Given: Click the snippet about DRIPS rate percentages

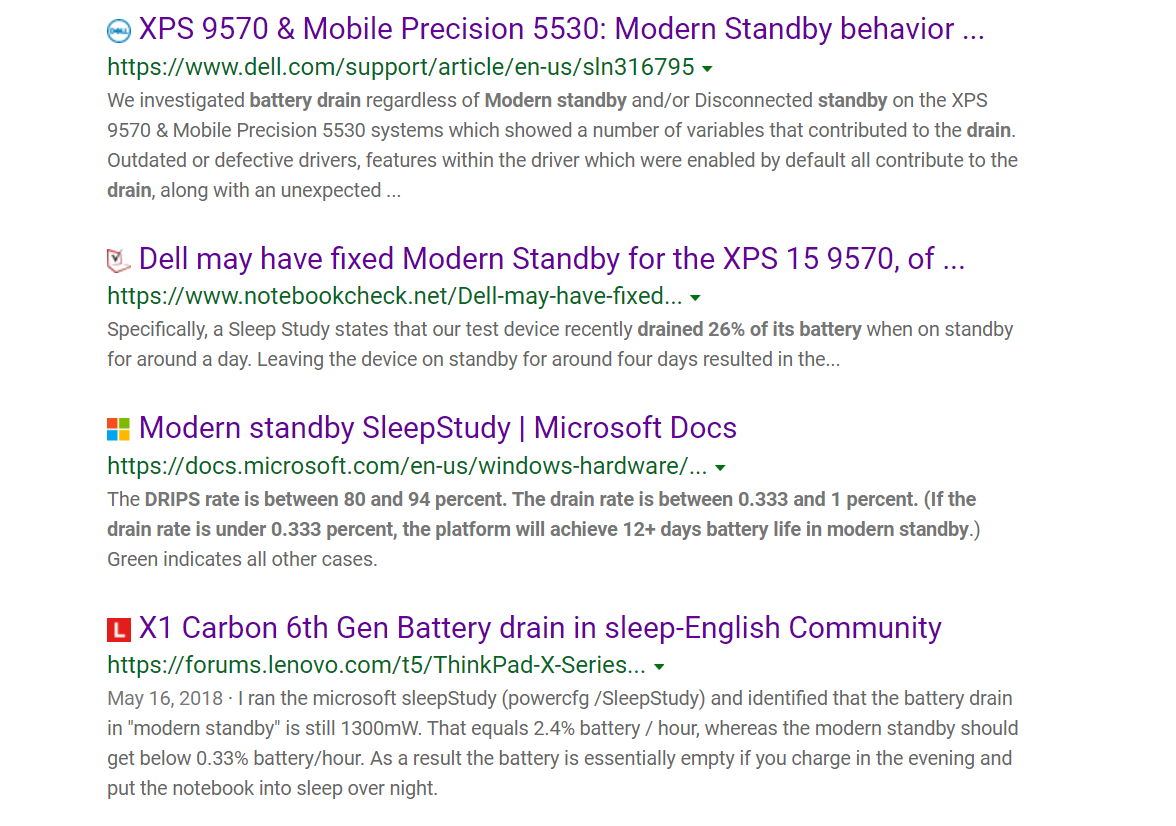Looking at the screenshot, I should [x=544, y=530].
